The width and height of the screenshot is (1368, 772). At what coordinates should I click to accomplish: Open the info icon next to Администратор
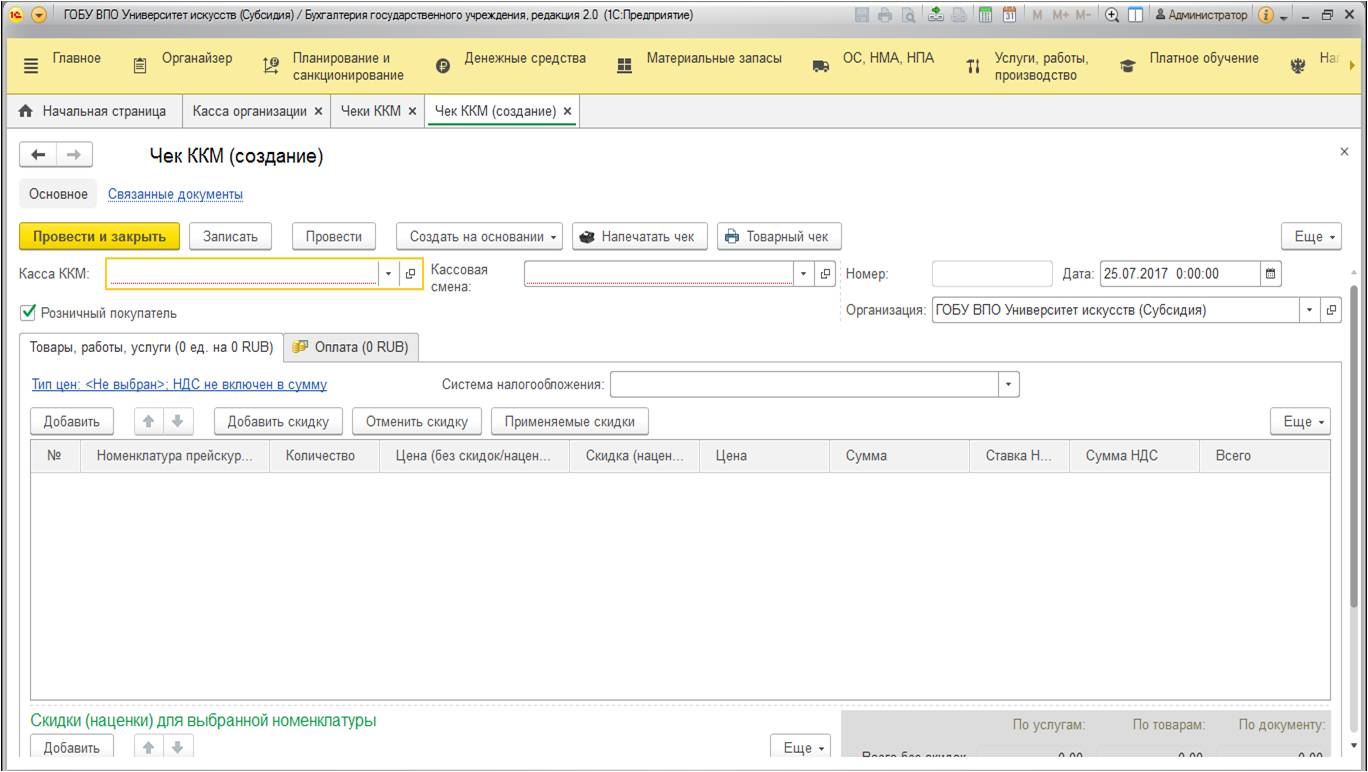click(1267, 16)
